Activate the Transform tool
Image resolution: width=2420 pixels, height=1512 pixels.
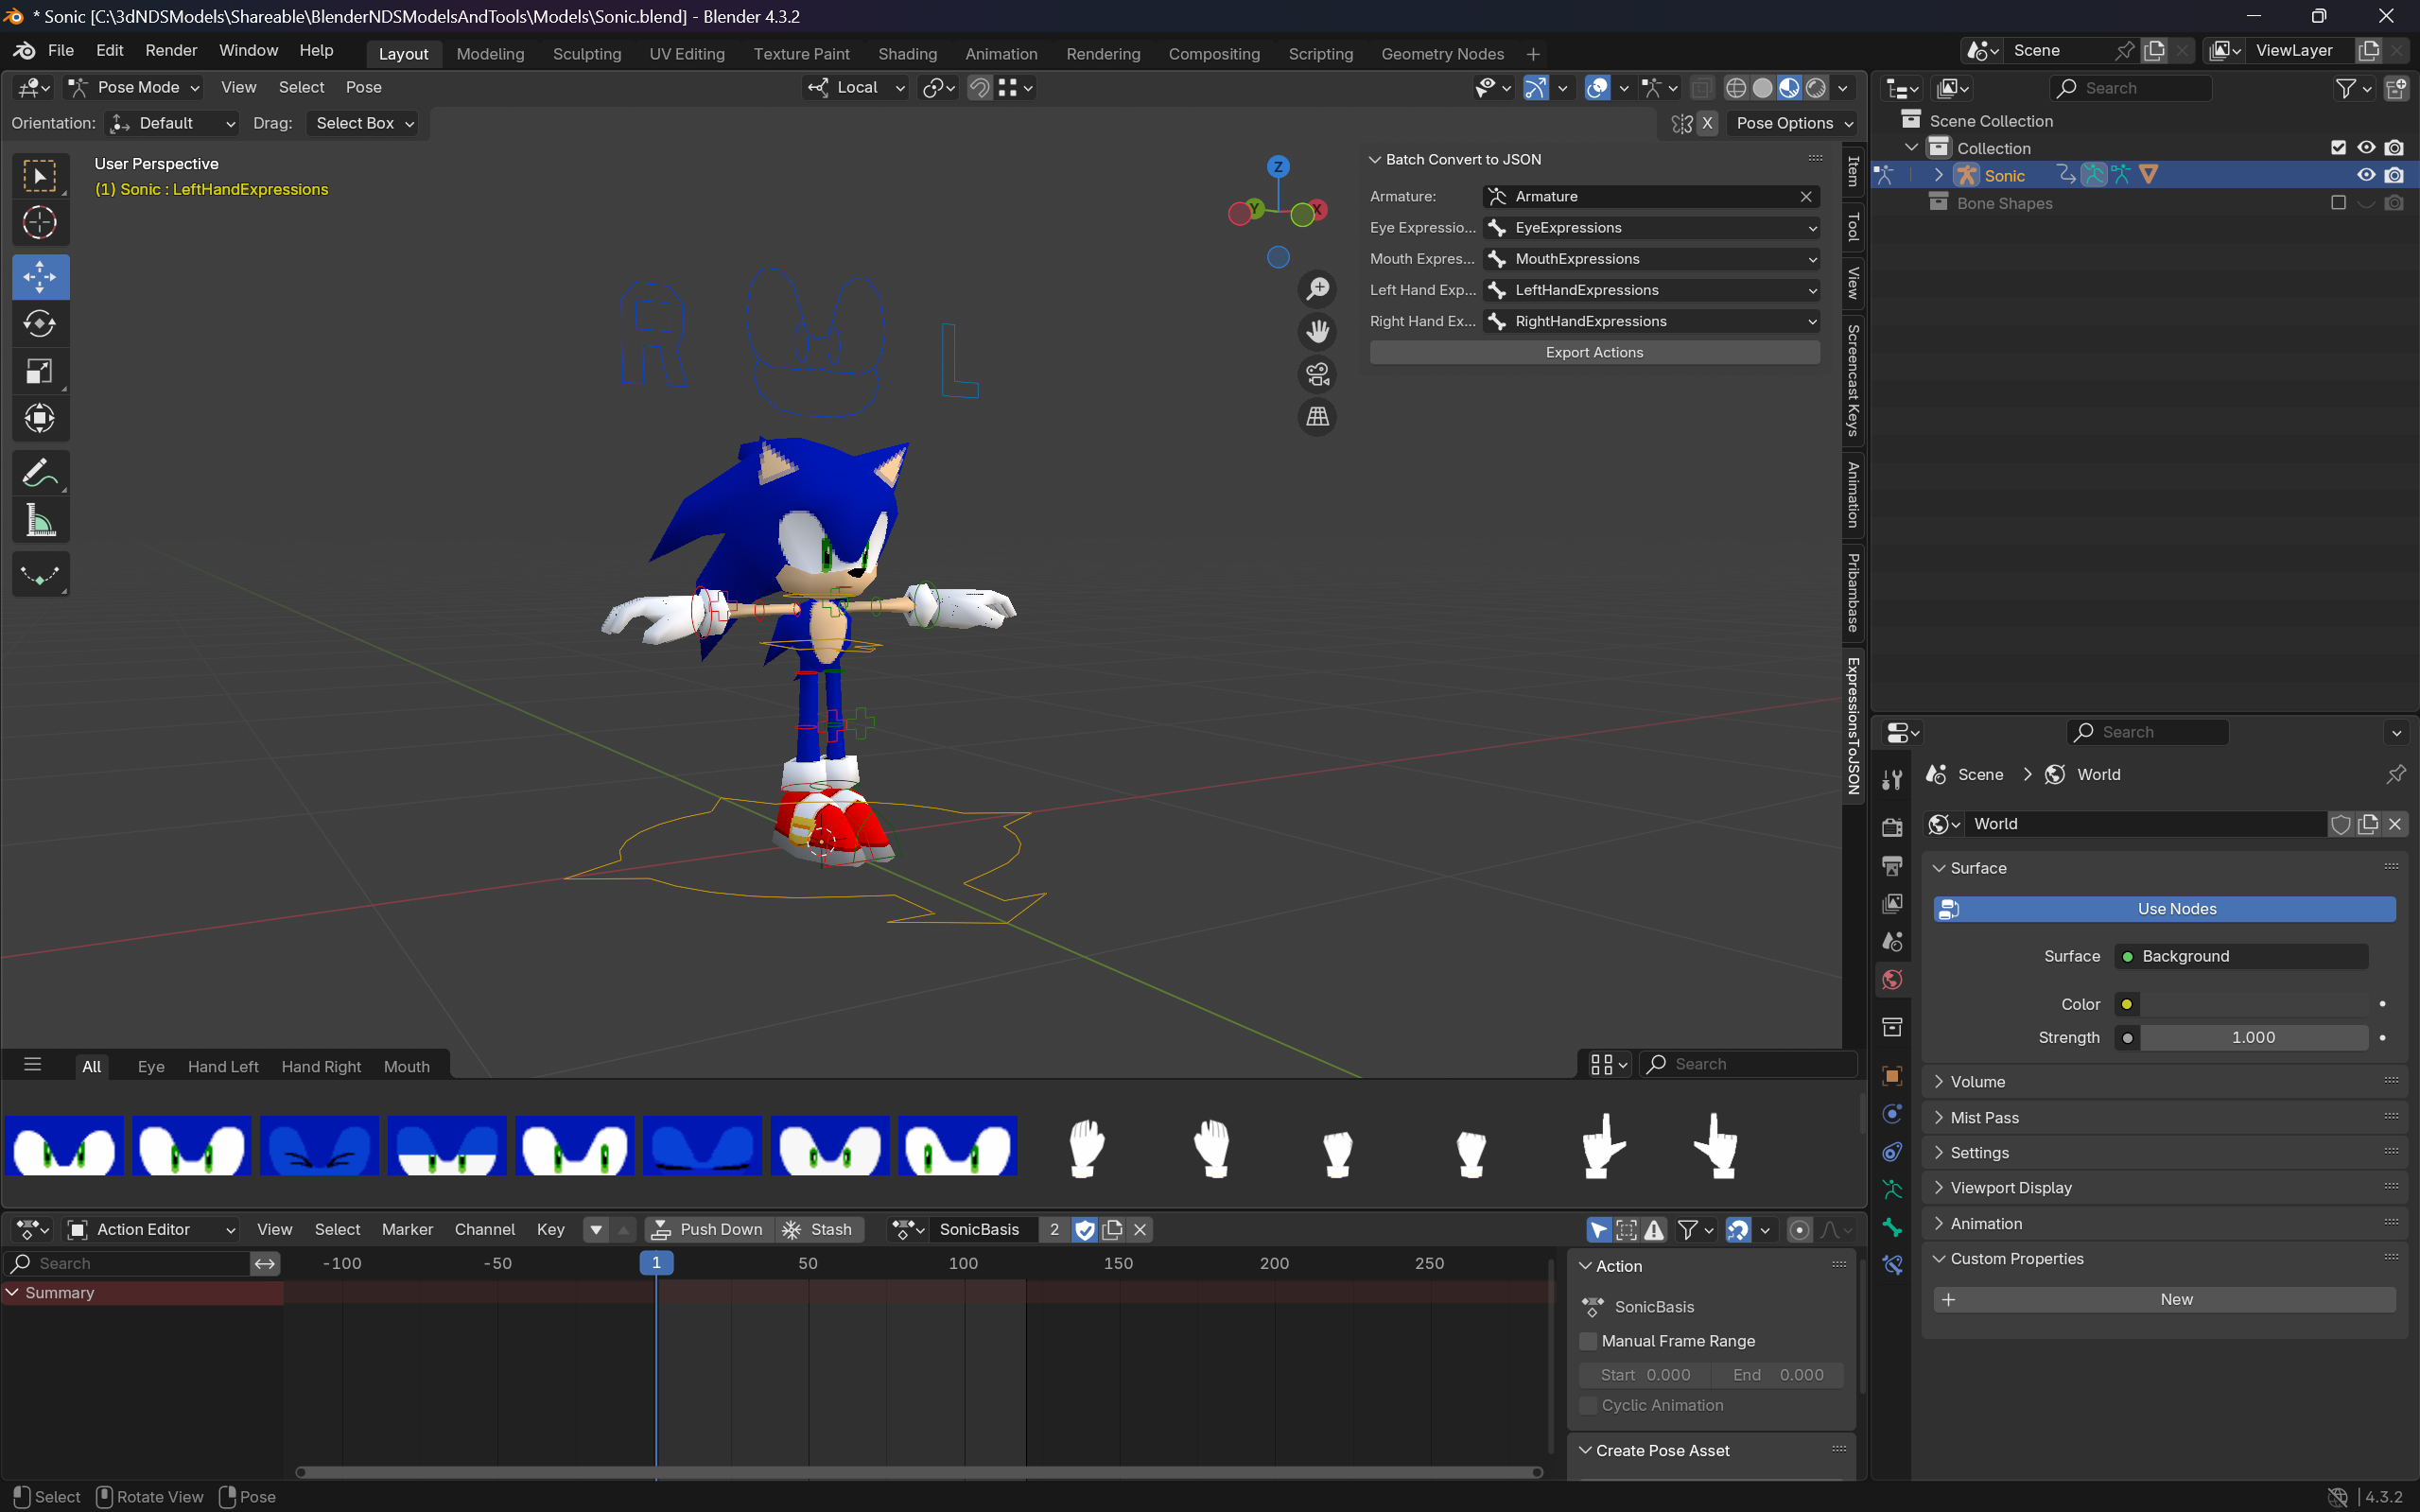[x=40, y=419]
